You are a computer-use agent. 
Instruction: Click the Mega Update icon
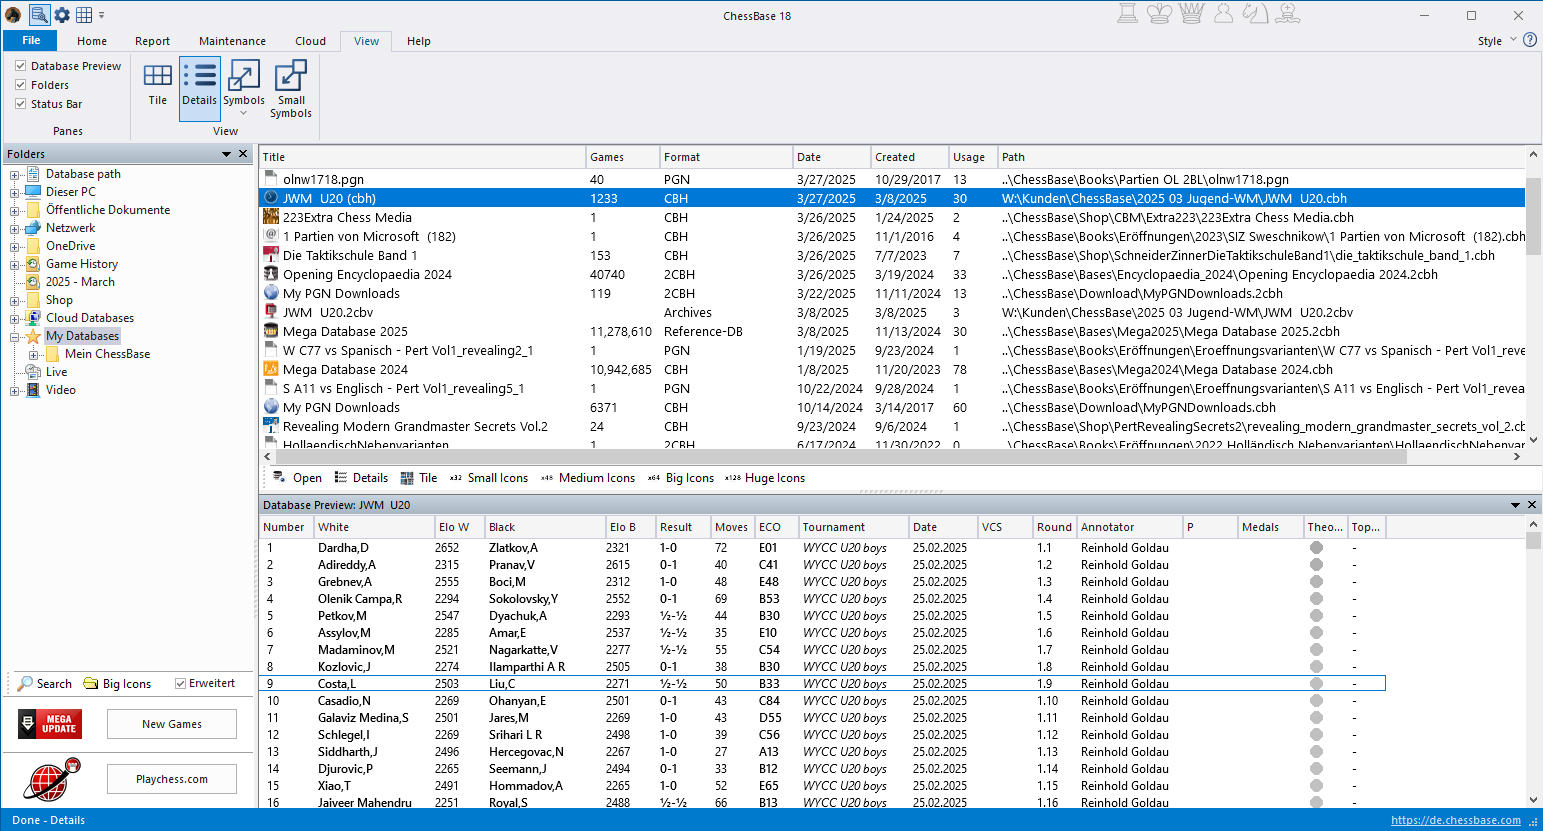pos(50,724)
